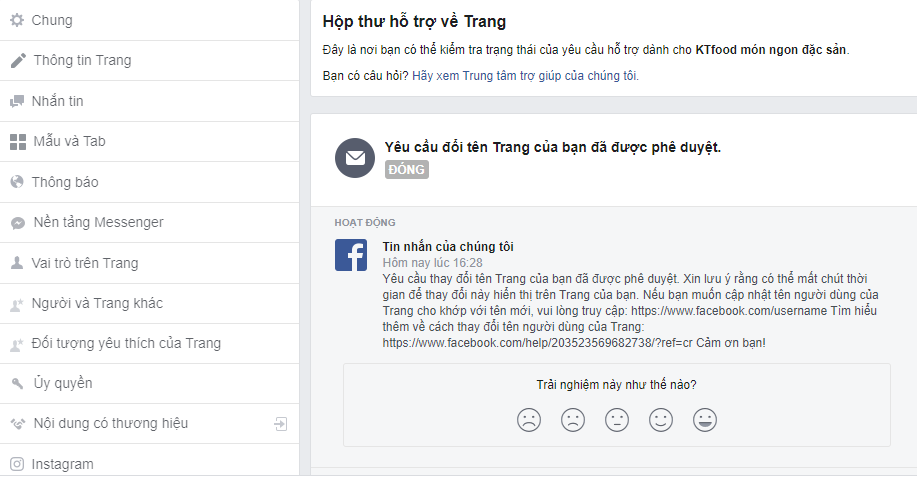Go to Nhắn tin settings
Viewport: 917px width, 479px height.
150,101
